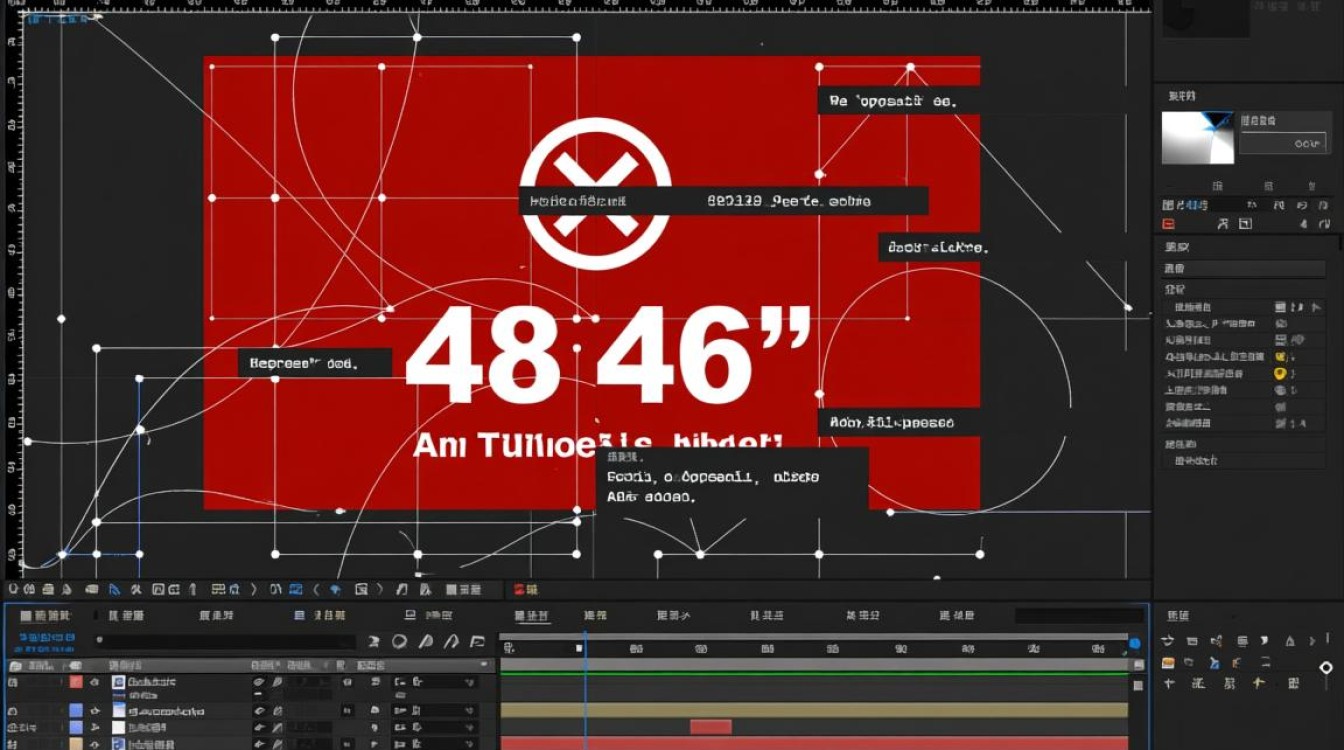This screenshot has width=1344, height=750.
Task: Click the triangle icon in bottom-right panel
Action: click(x=1290, y=641)
